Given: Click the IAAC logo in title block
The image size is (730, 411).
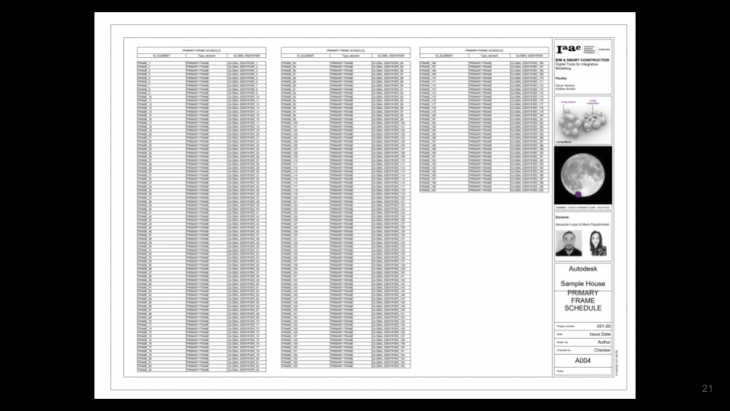Looking at the screenshot, I should pyautogui.click(x=565, y=48).
